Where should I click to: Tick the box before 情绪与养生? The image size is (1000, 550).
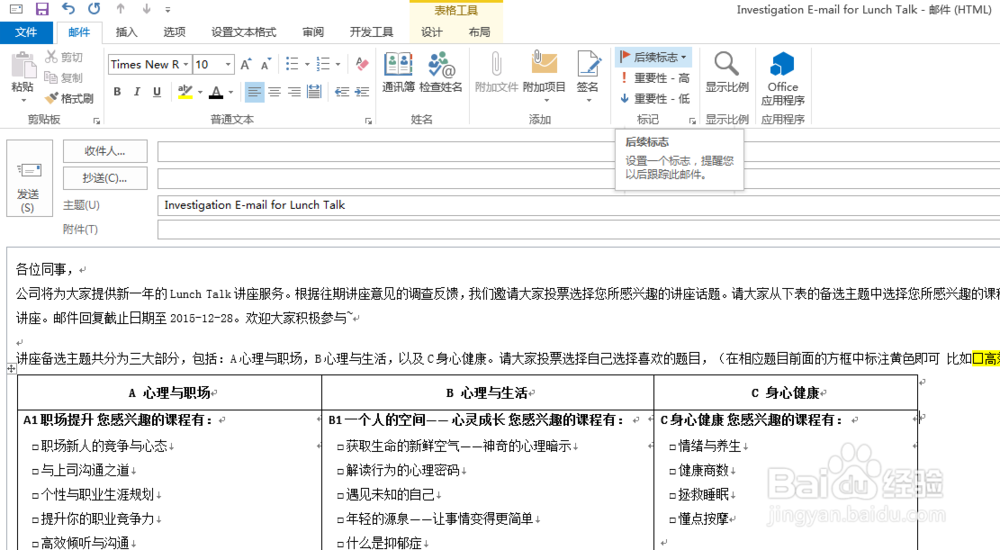(672, 447)
